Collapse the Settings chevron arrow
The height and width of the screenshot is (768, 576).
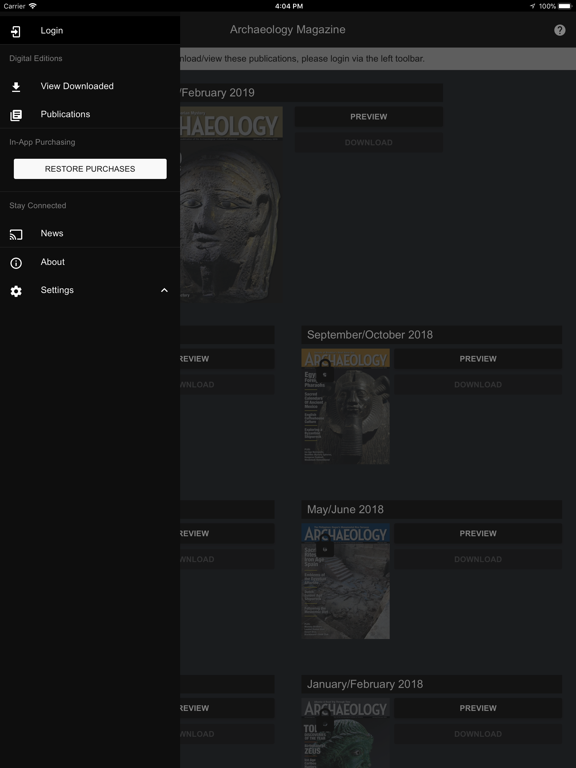point(164,290)
